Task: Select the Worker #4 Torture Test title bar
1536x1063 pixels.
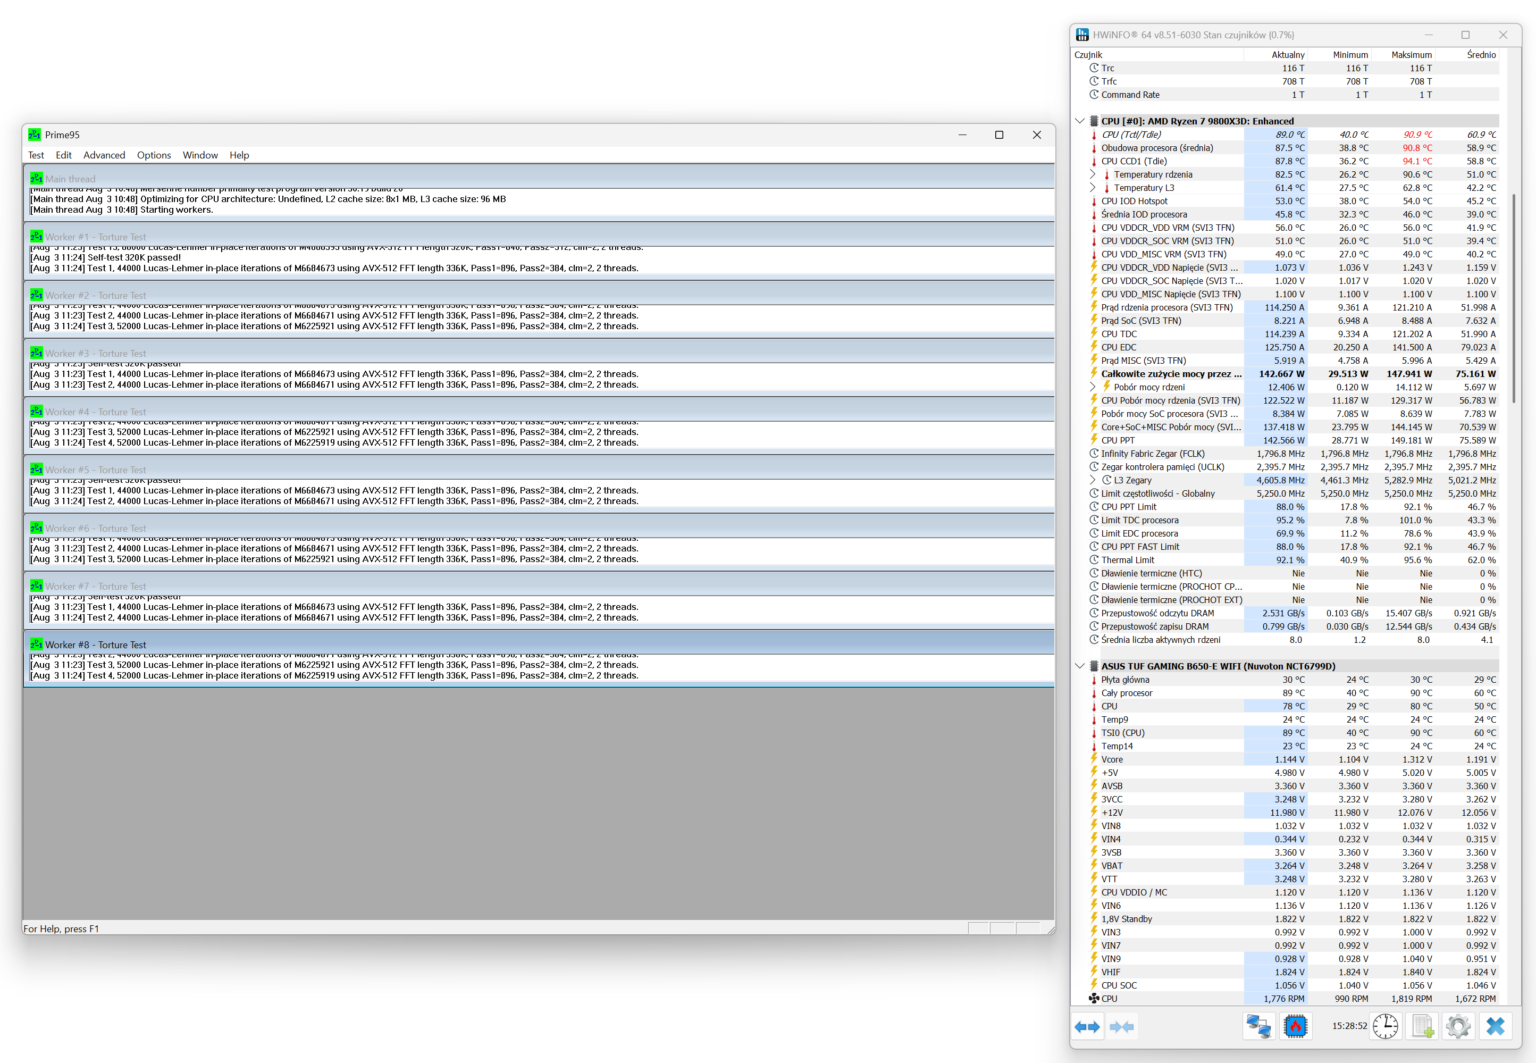Action: pyautogui.click(x=538, y=411)
